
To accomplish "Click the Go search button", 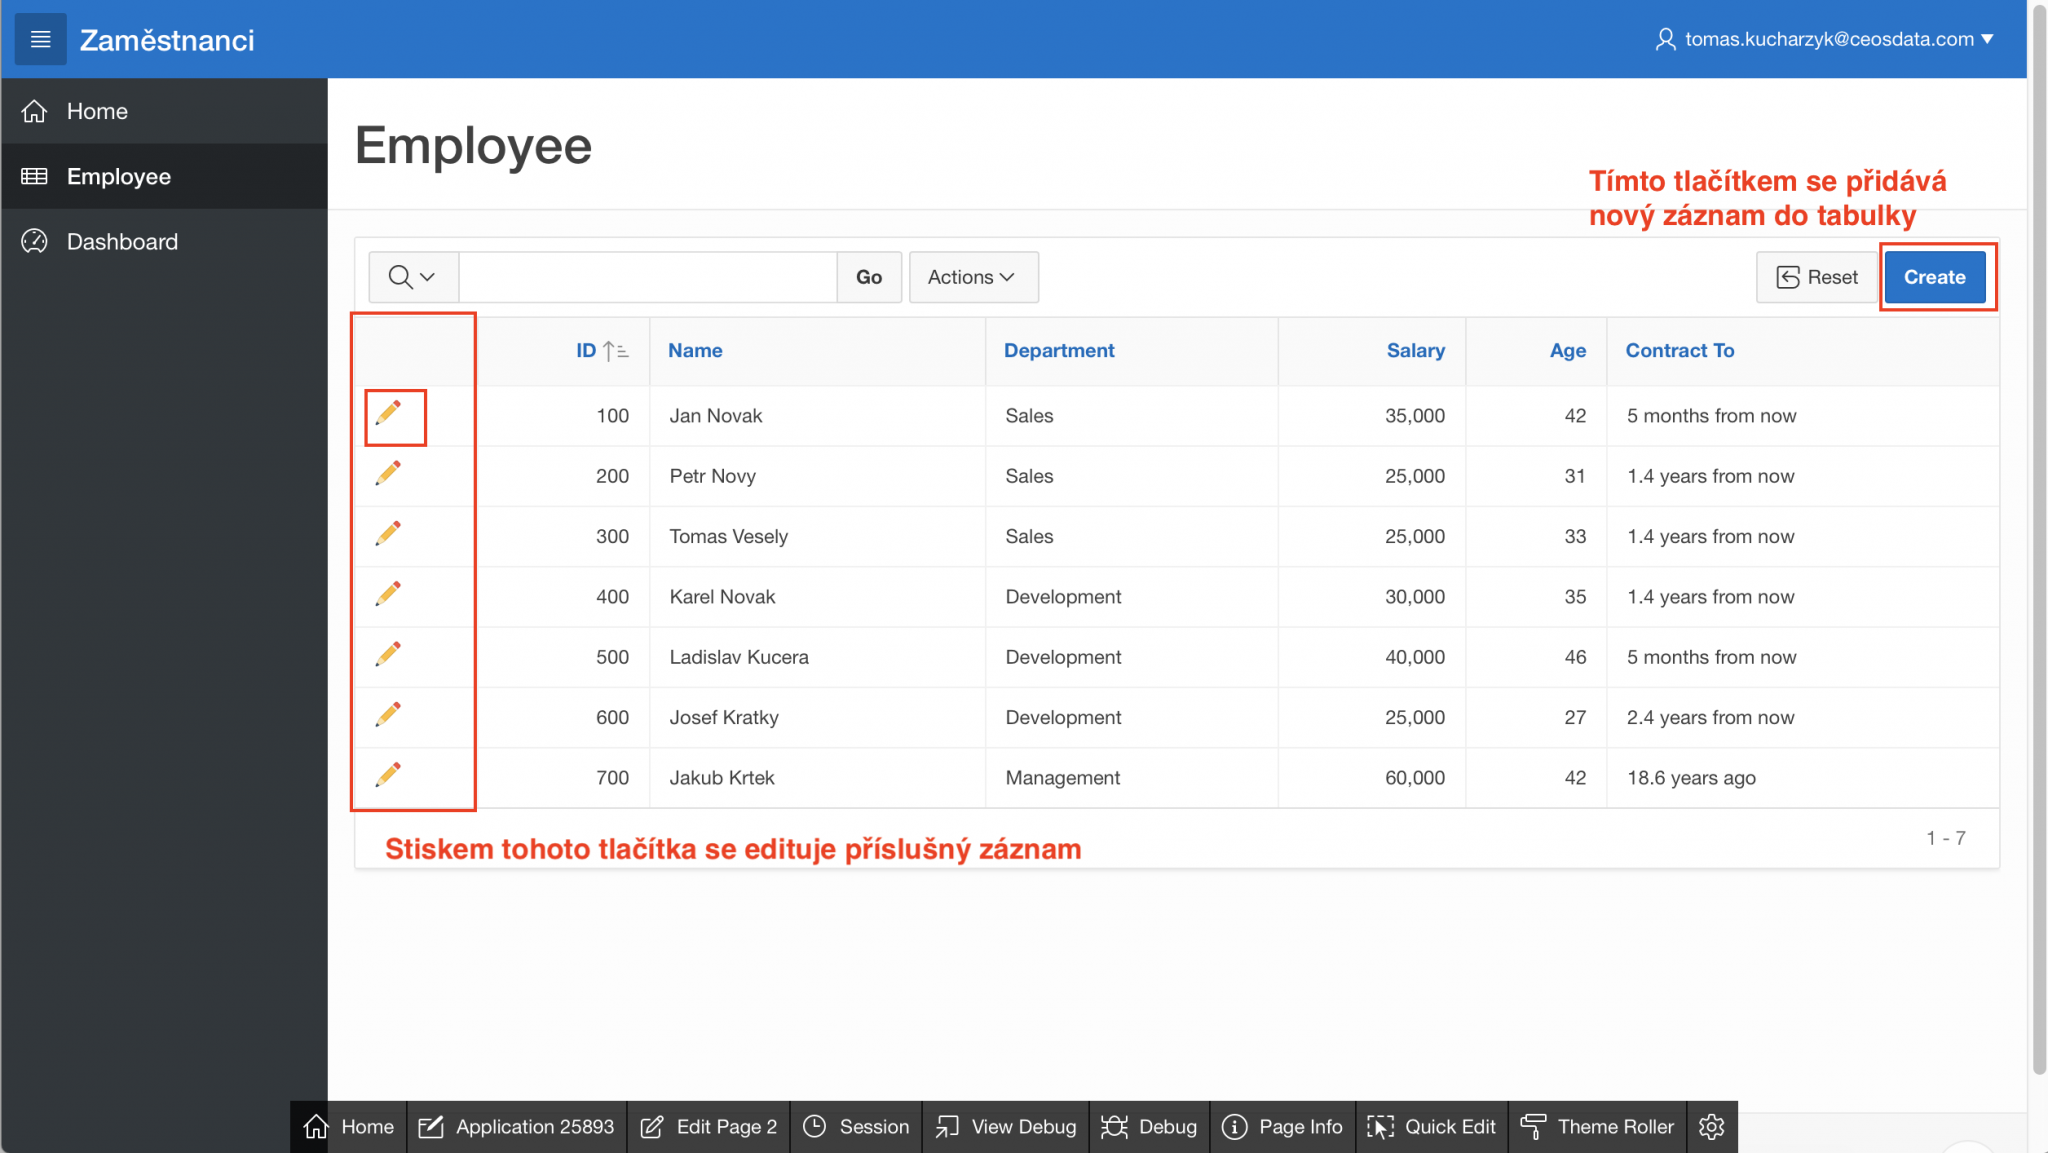I will coord(868,277).
